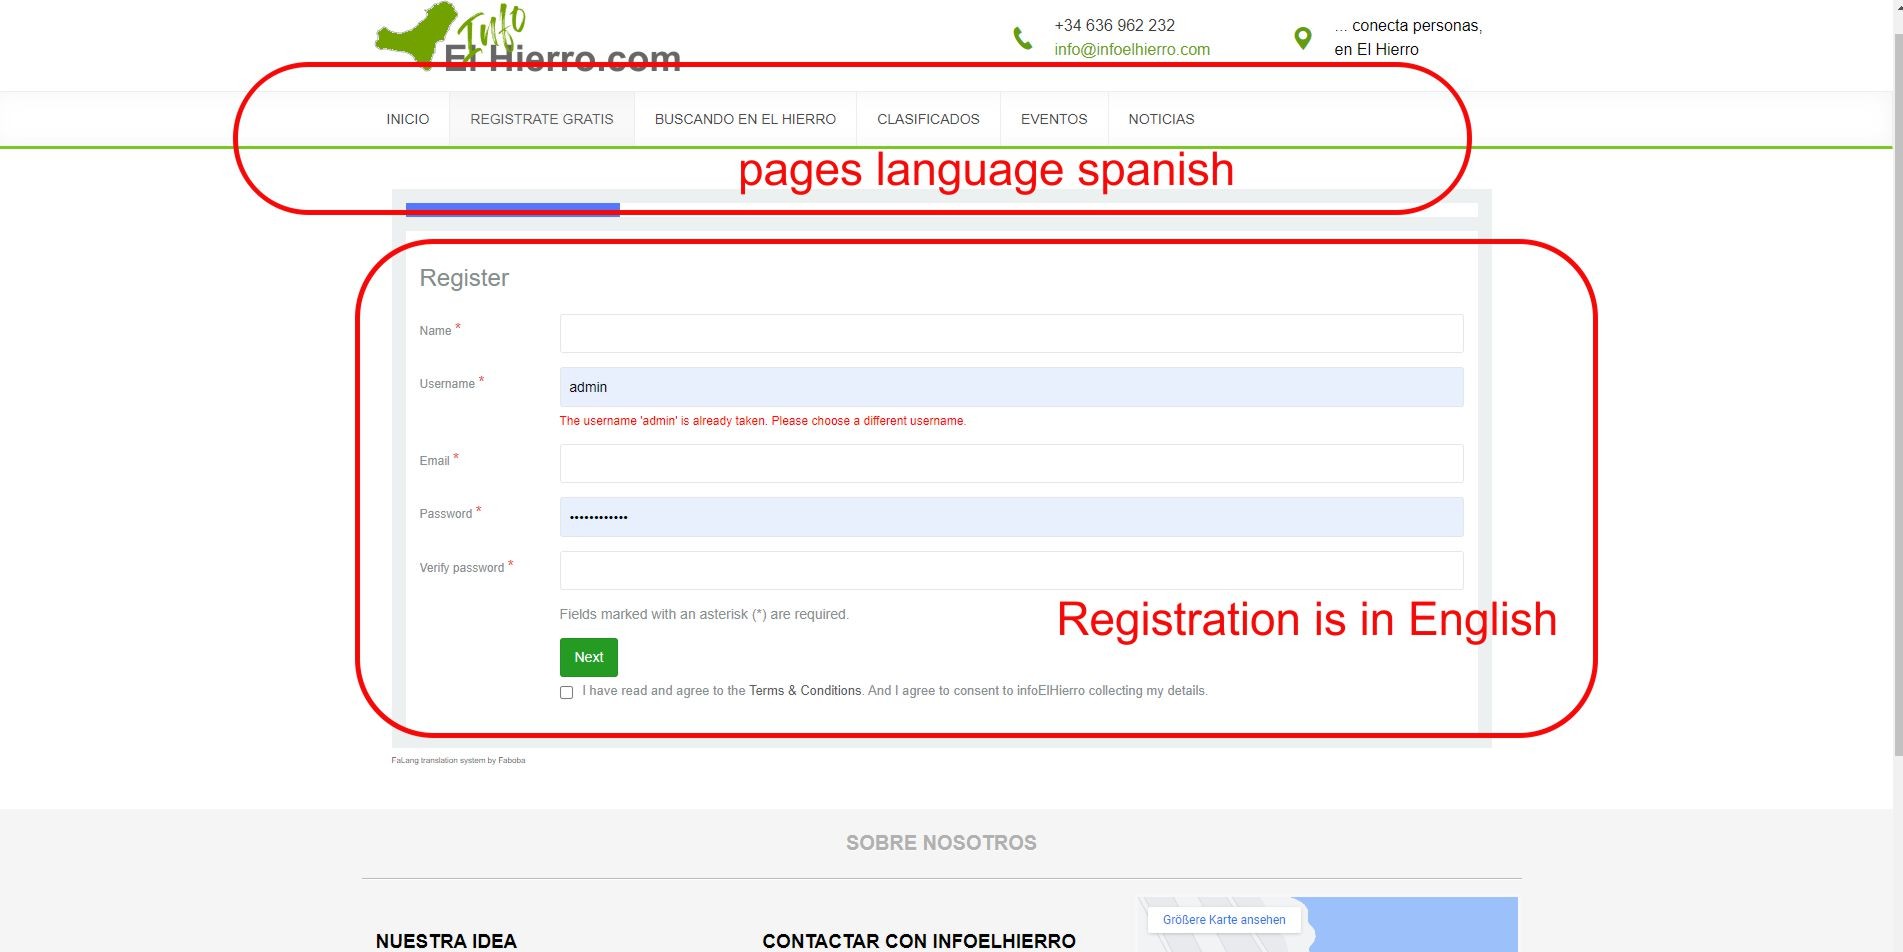Viewport: 1903px width, 952px height.
Task: Click the SOBRE NOSOTROS heading
Action: [x=941, y=843]
